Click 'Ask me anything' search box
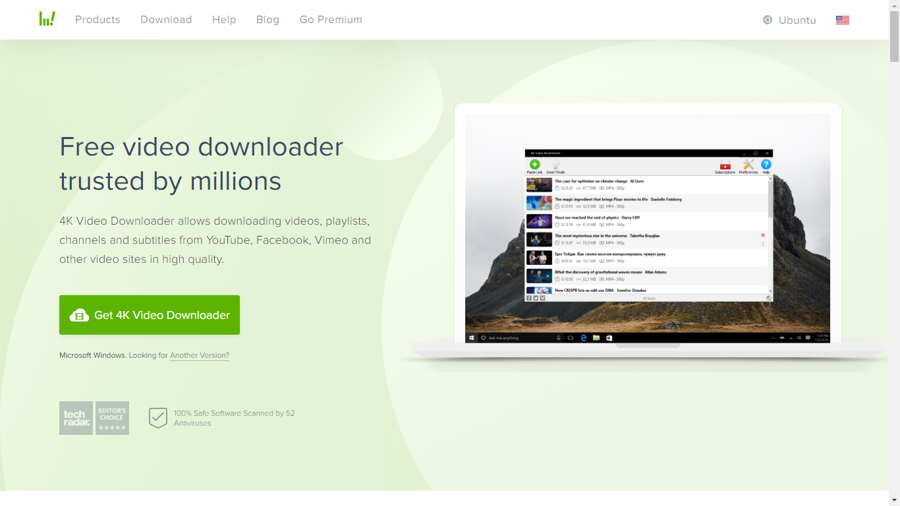Image resolution: width=900 pixels, height=506 pixels. (x=519, y=338)
